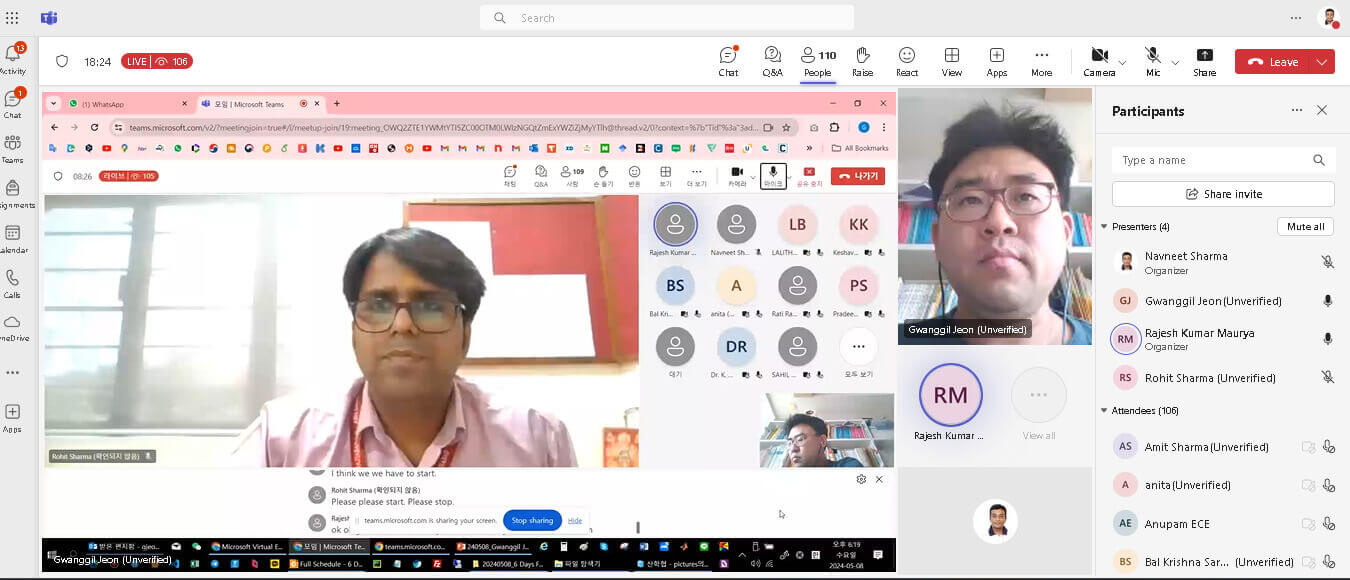
Task: Open the More options menu in toolbar
Action: [1041, 60]
